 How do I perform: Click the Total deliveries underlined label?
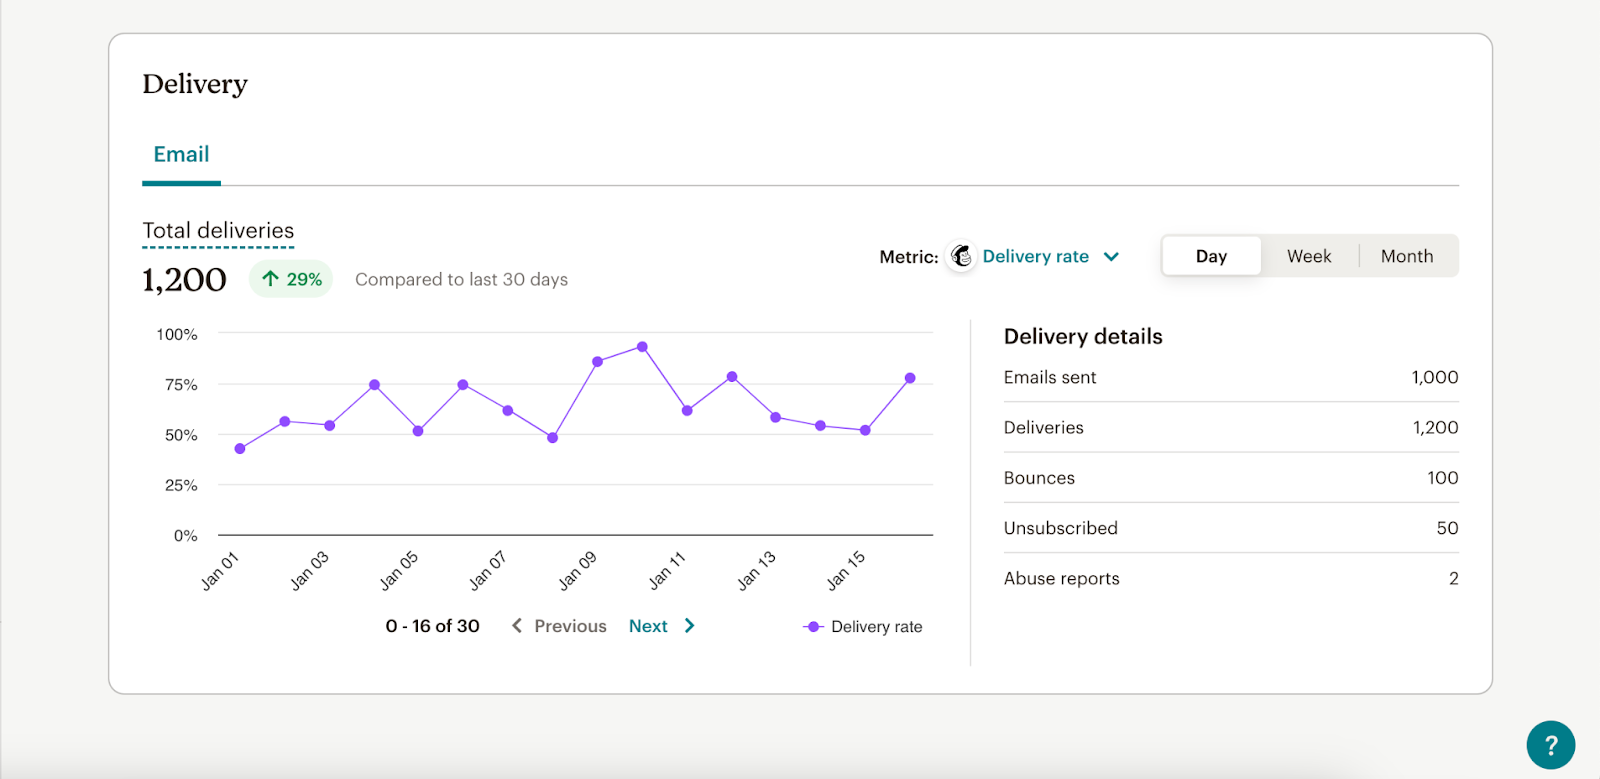click(x=218, y=231)
